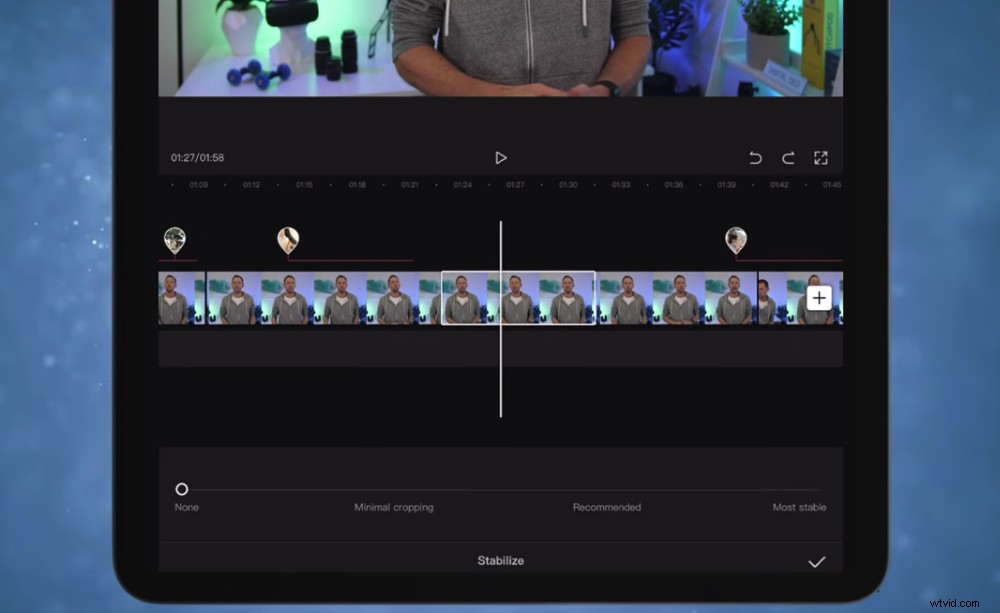Image resolution: width=1000 pixels, height=613 pixels.
Task: Select the Minimal cropping stabilization option
Action: pos(393,507)
